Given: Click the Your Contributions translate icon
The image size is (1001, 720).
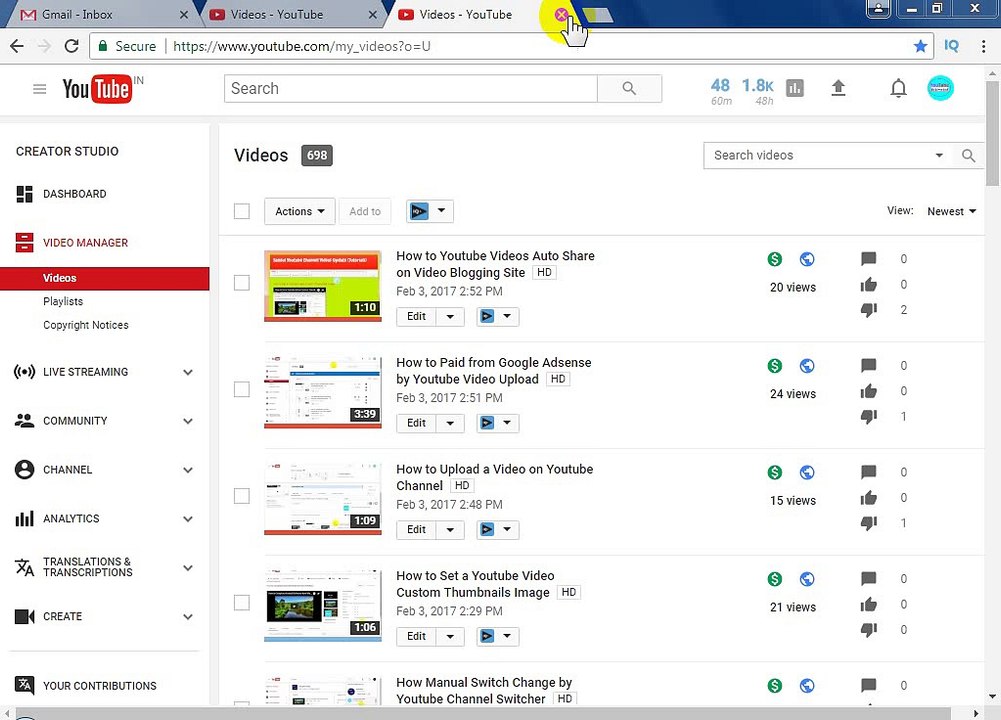Looking at the screenshot, I should click(x=24, y=685).
